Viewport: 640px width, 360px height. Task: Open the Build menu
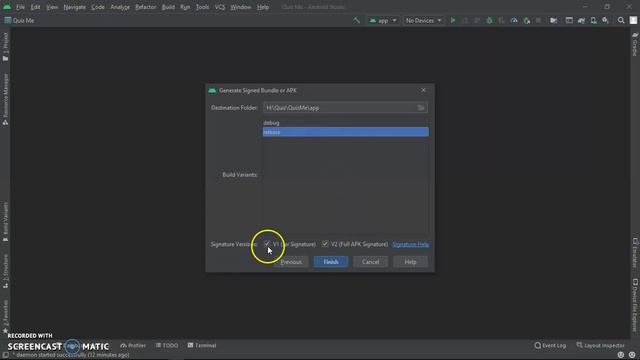(168, 7)
